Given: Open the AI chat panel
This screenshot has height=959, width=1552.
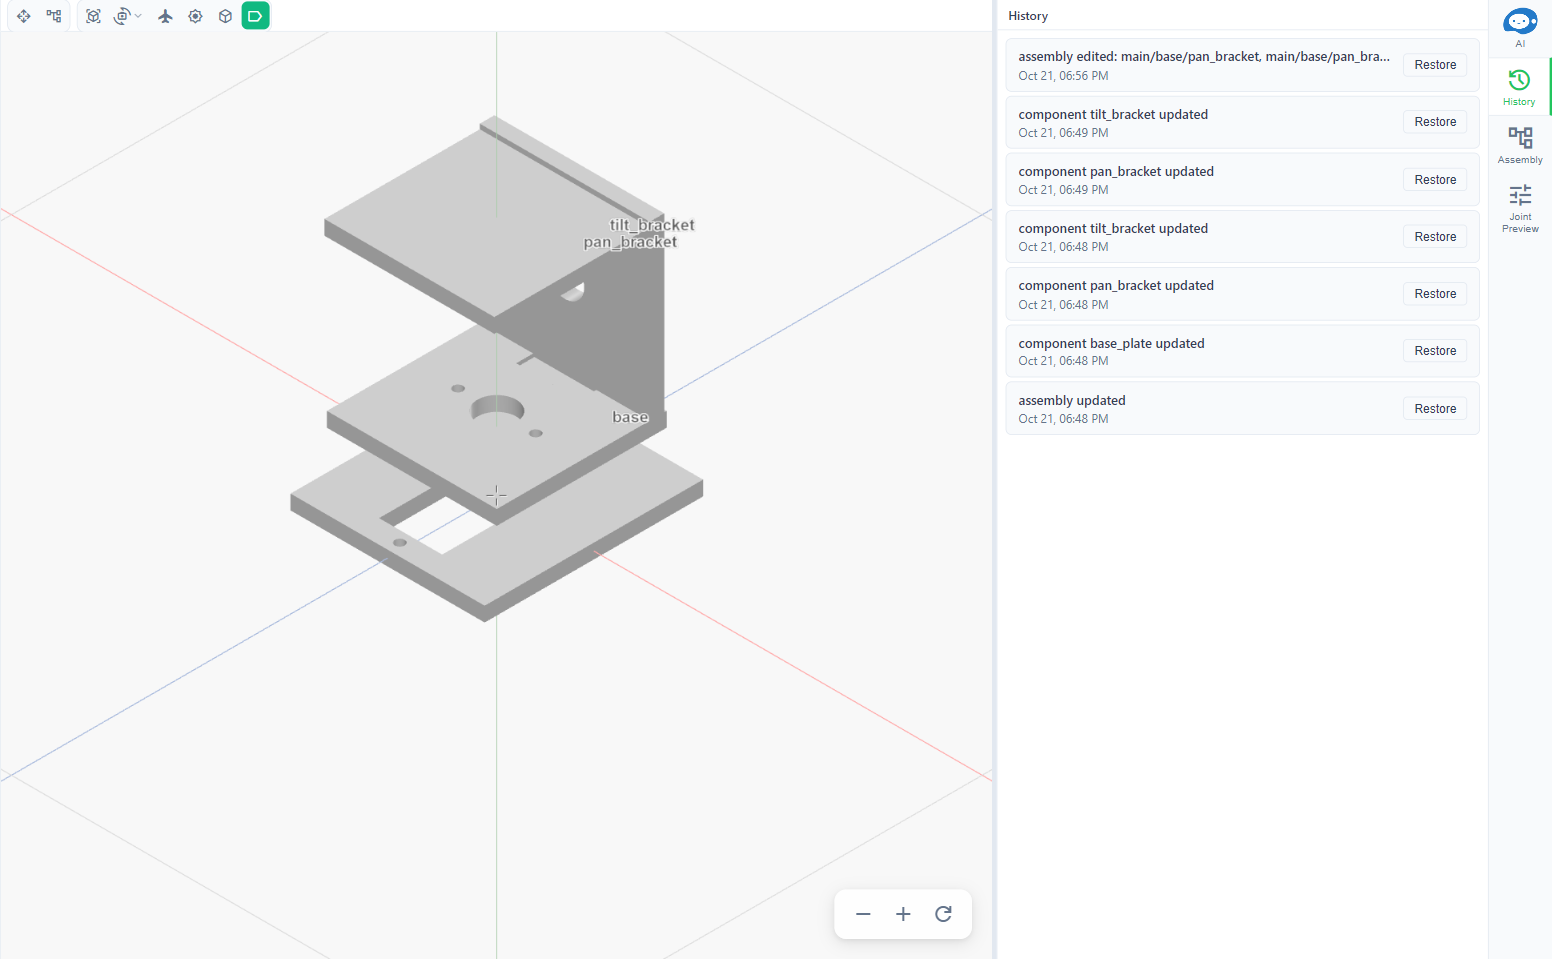Looking at the screenshot, I should tap(1520, 27).
